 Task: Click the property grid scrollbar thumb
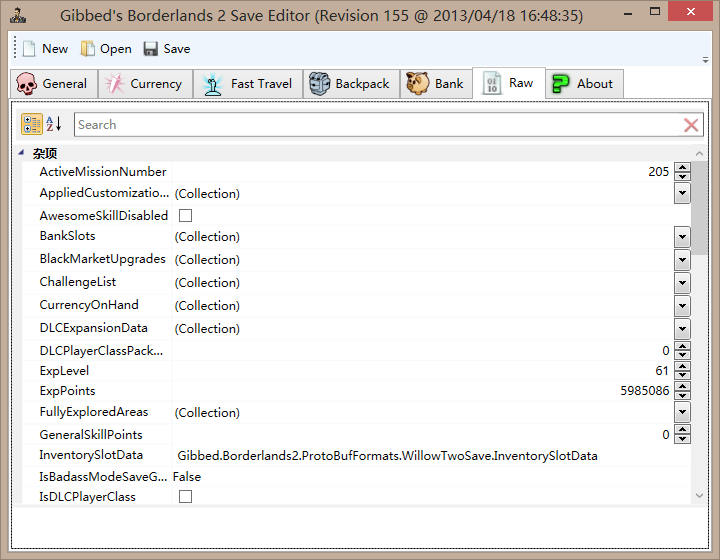pos(699,207)
